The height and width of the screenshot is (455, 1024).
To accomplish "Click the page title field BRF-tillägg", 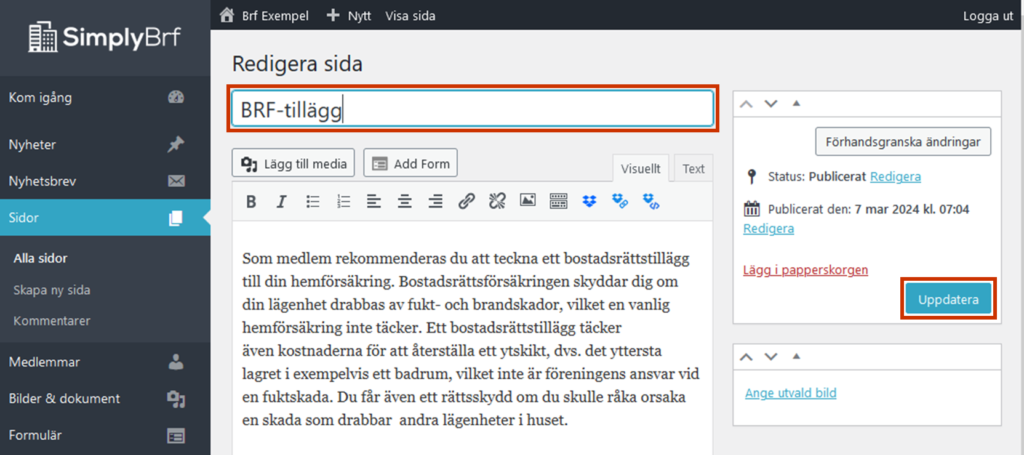I will tap(472, 109).
